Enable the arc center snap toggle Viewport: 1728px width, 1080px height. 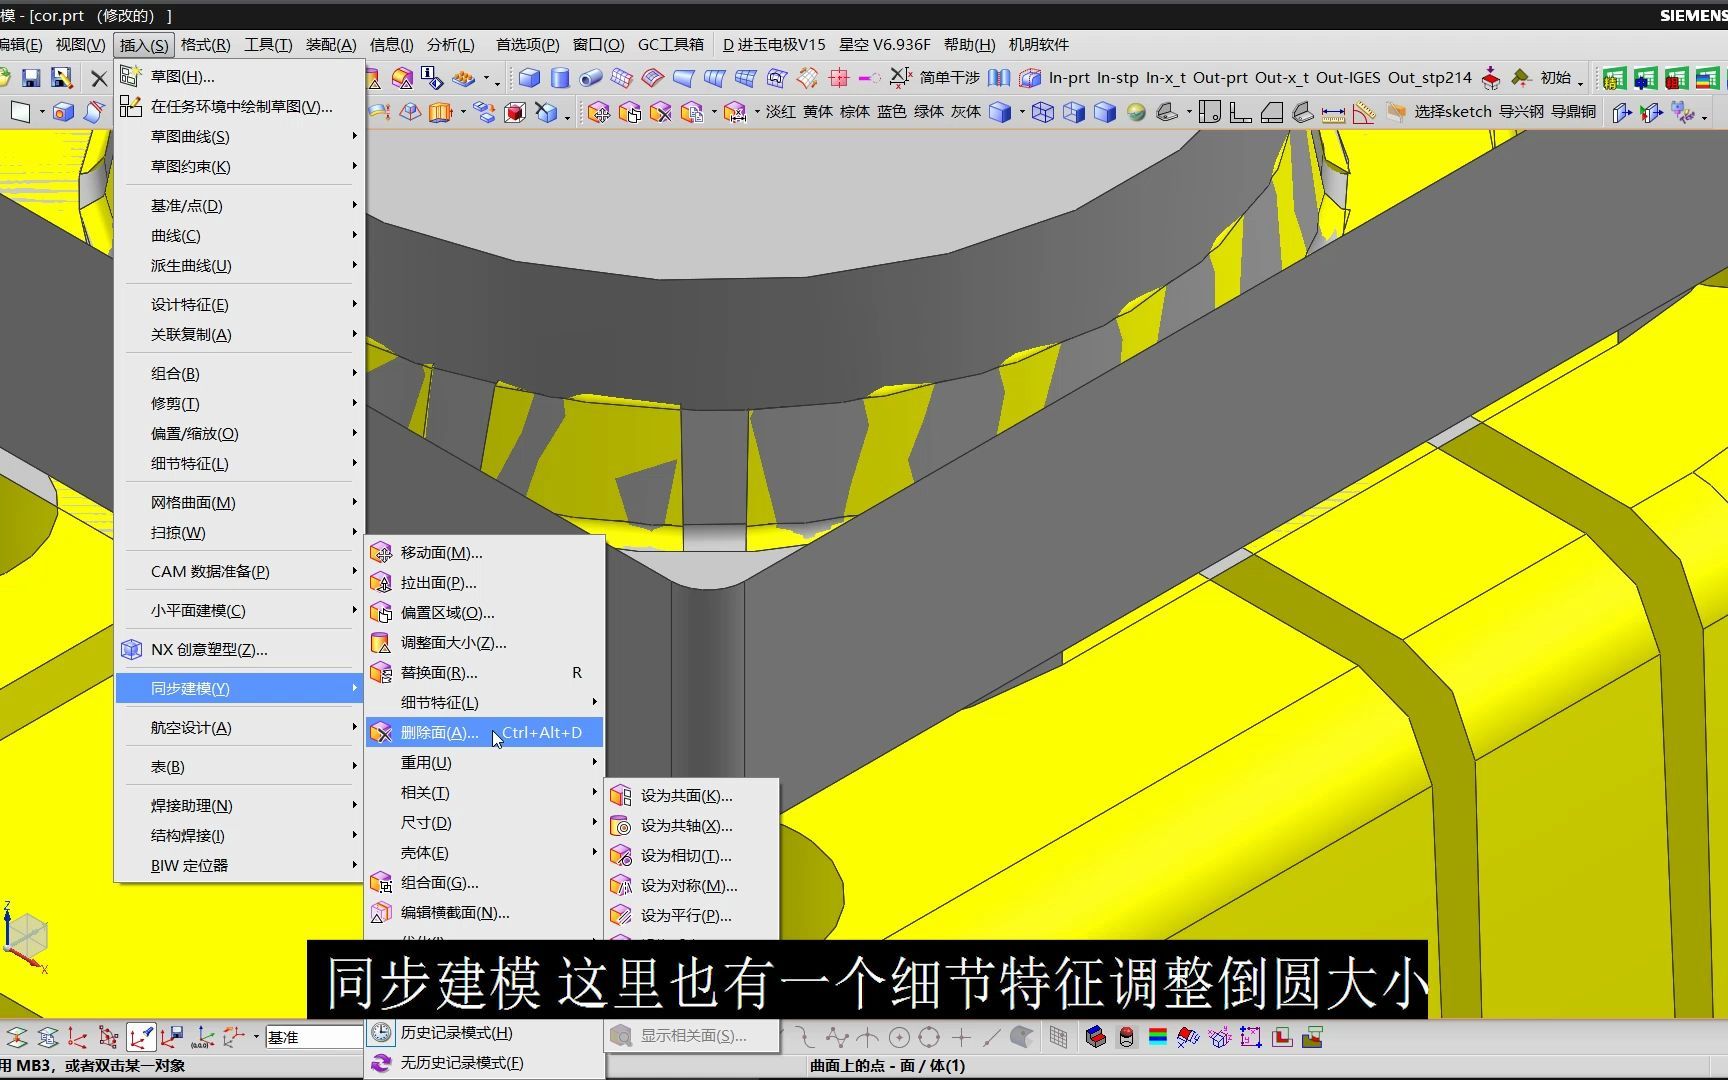point(898,1037)
